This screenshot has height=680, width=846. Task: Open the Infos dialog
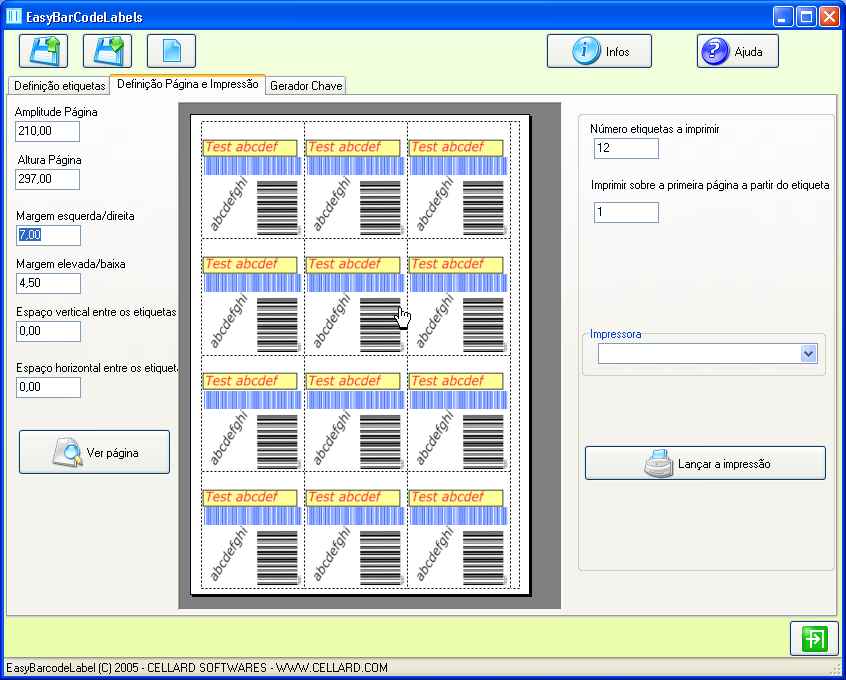(599, 51)
